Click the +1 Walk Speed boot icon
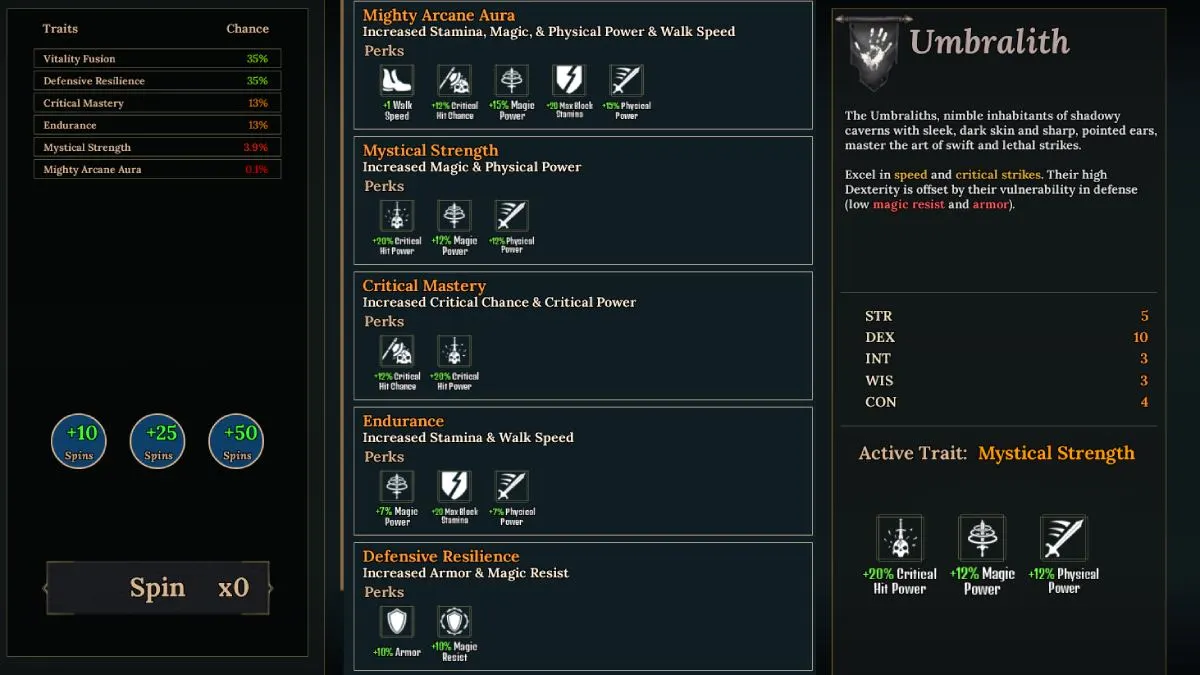1200x675 pixels. [x=397, y=81]
